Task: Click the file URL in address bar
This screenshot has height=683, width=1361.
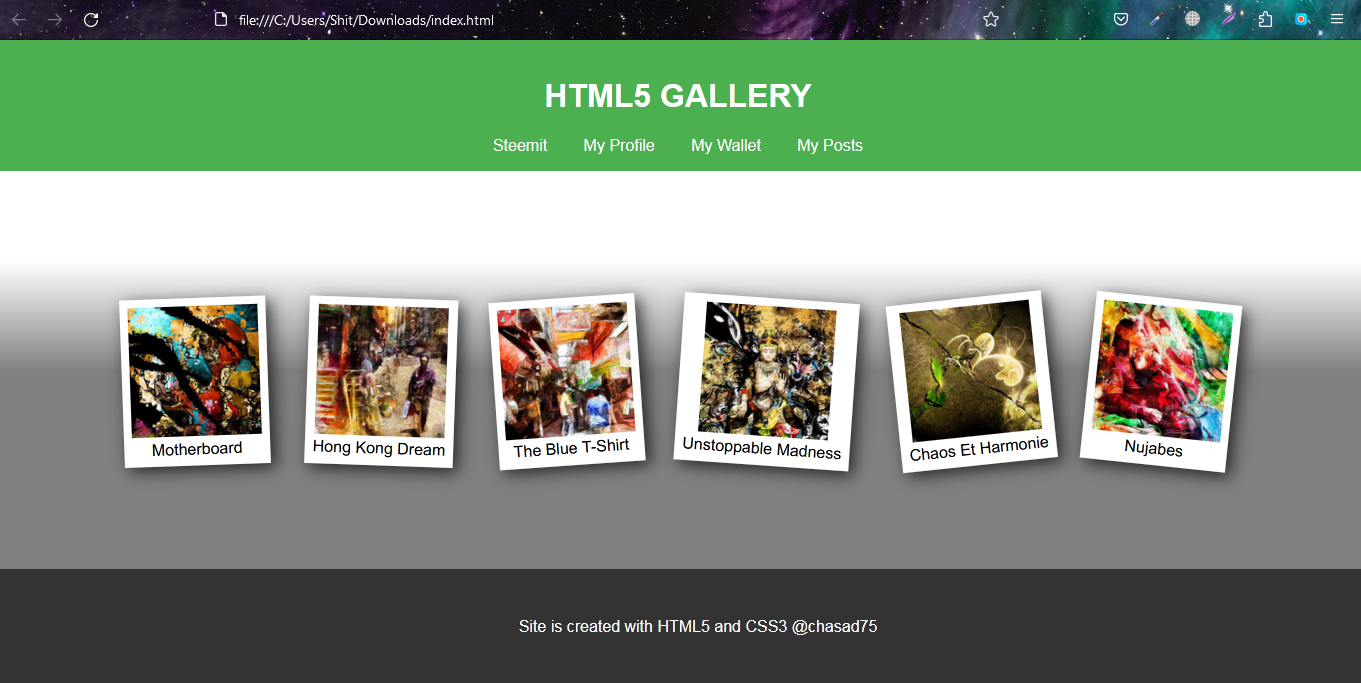Action: [366, 20]
